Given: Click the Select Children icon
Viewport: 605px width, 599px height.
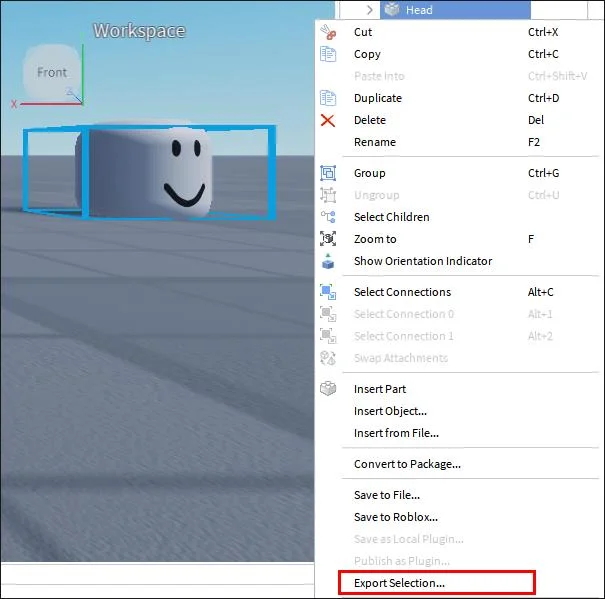Looking at the screenshot, I should 328,217.
